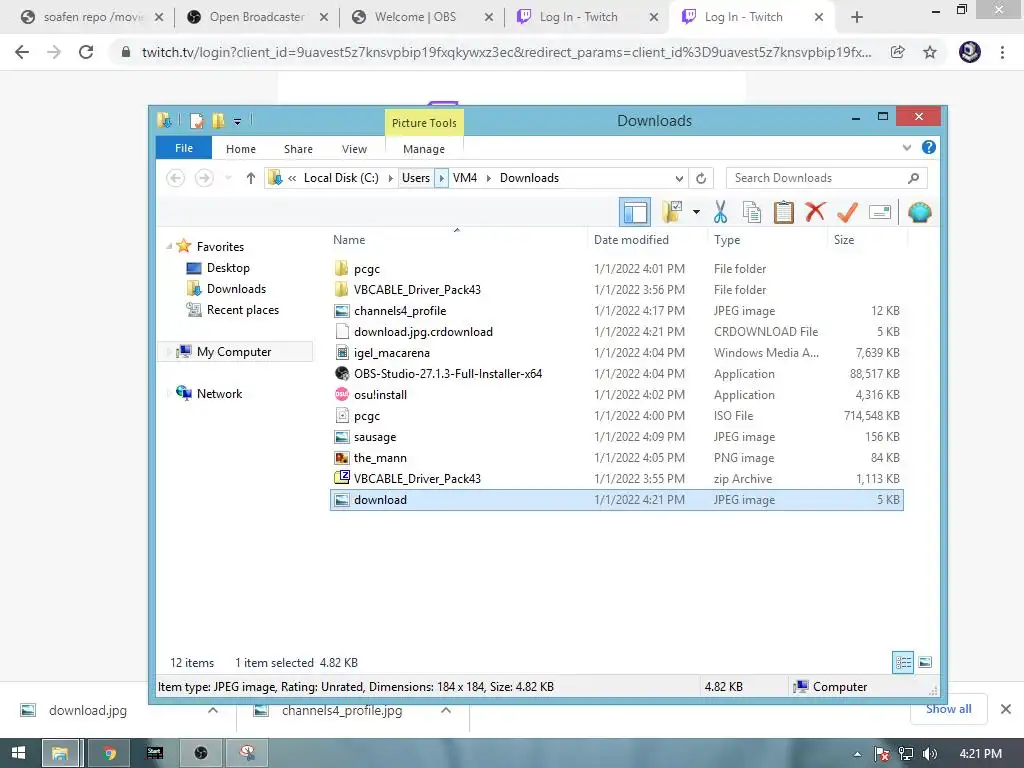Image resolution: width=1024 pixels, height=768 pixels.
Task: Collapse the Favorites tree node
Action: (169, 247)
